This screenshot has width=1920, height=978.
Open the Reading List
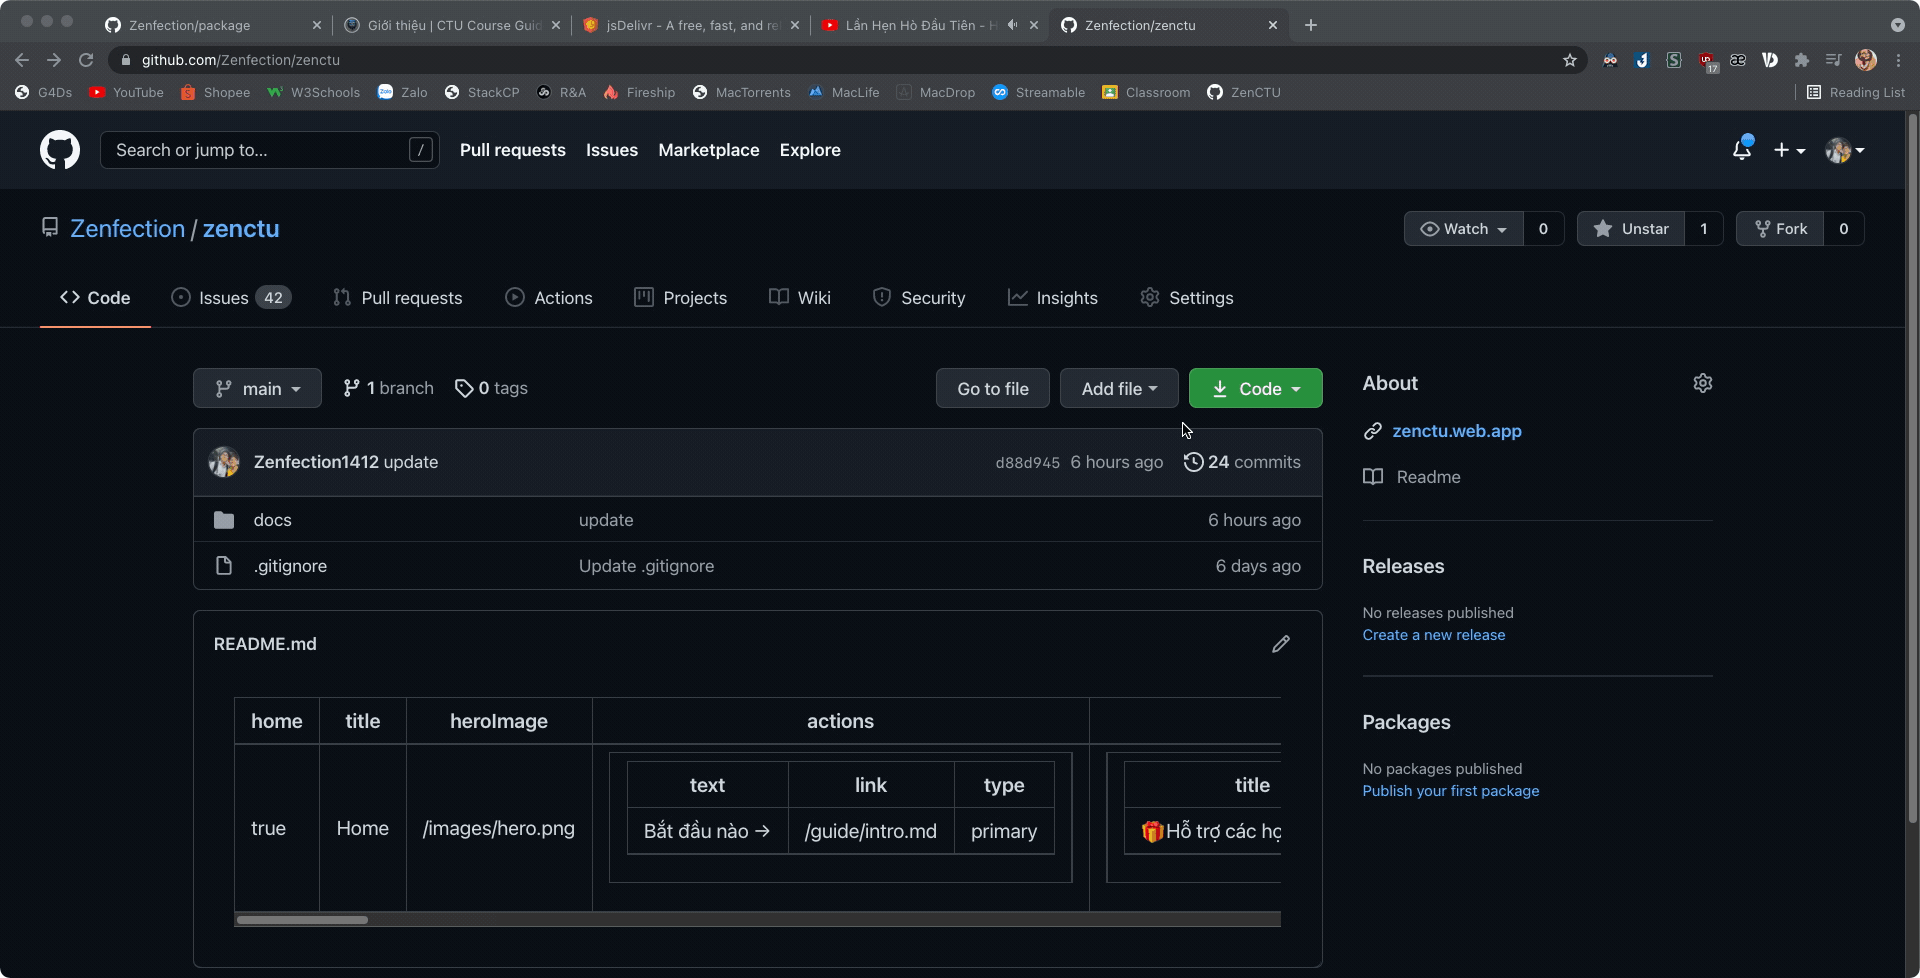click(1856, 92)
